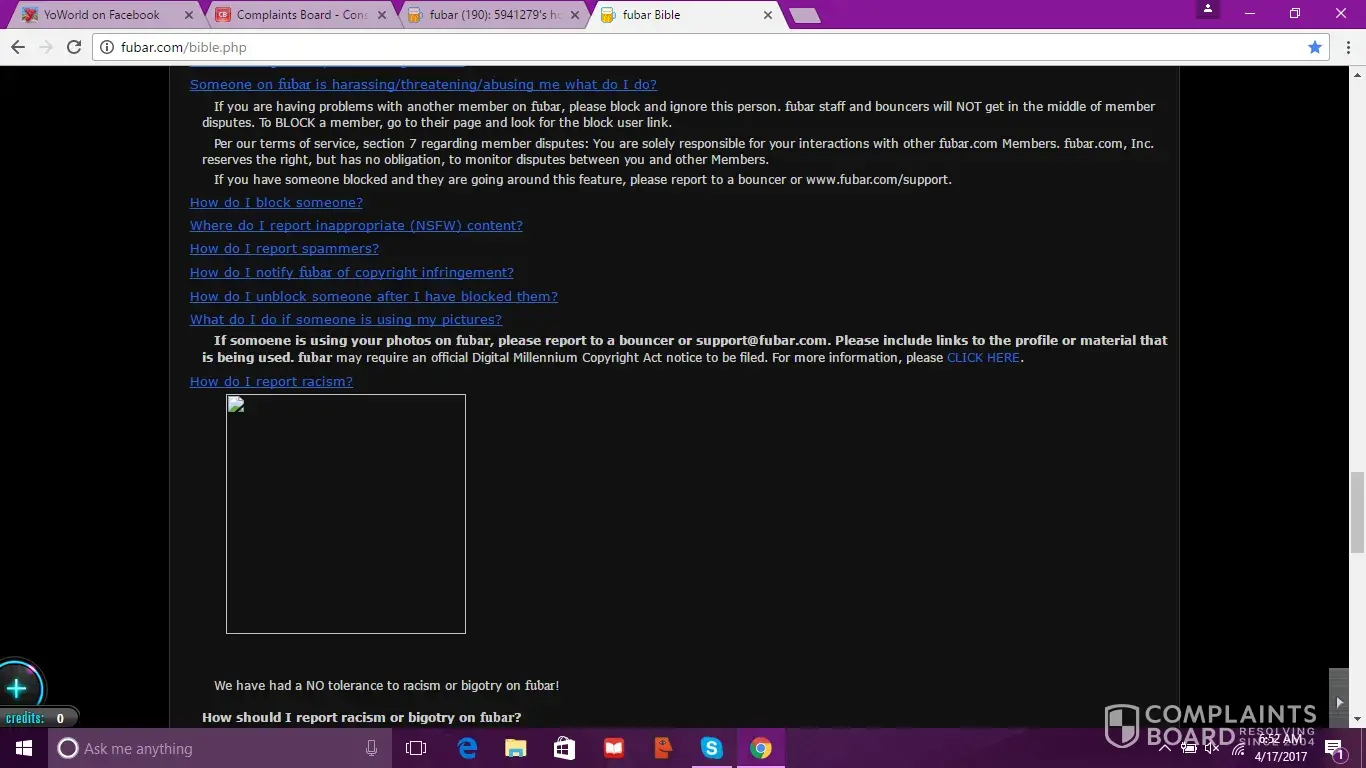
Task: Open the unblock someone question link
Action: click(374, 297)
